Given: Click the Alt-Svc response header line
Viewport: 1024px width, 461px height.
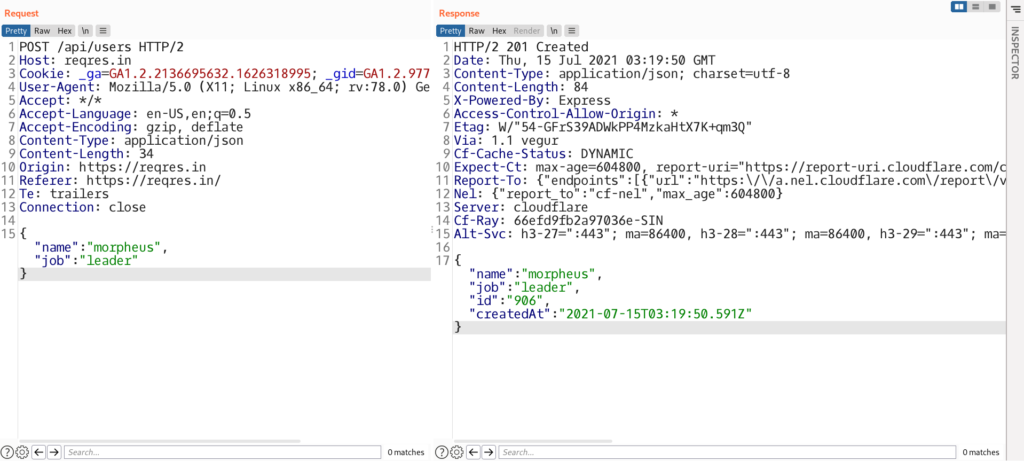Looking at the screenshot, I should (728, 234).
